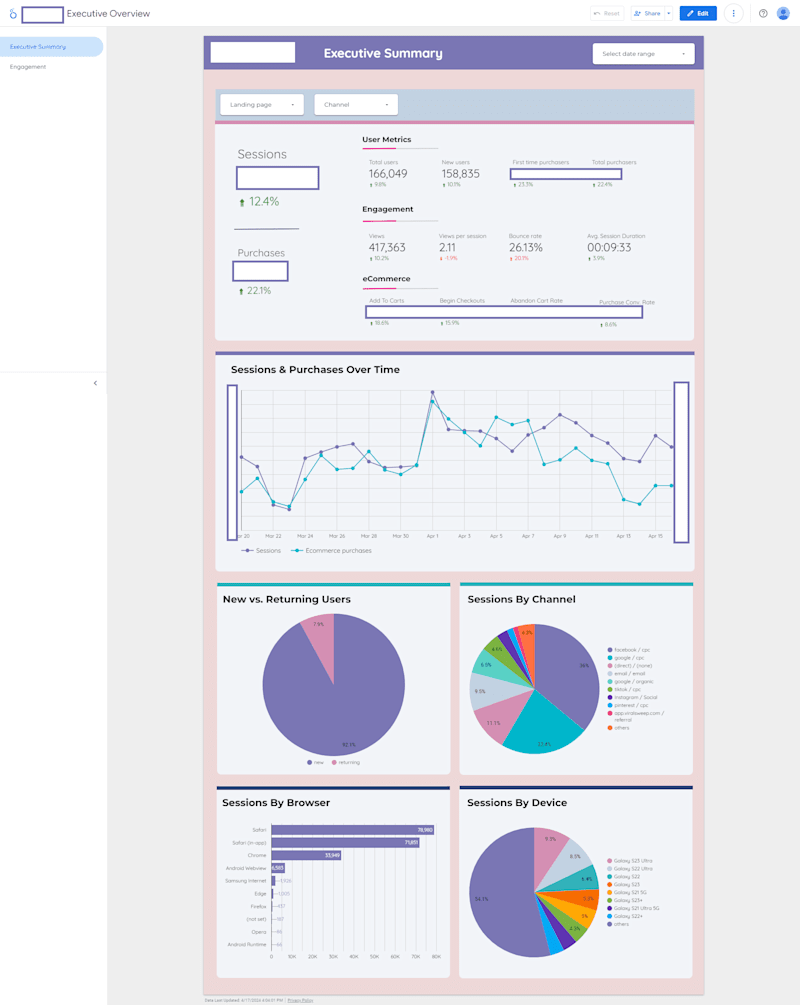Open the Select date range dropdown
The image size is (800, 1005).
[x=644, y=54]
